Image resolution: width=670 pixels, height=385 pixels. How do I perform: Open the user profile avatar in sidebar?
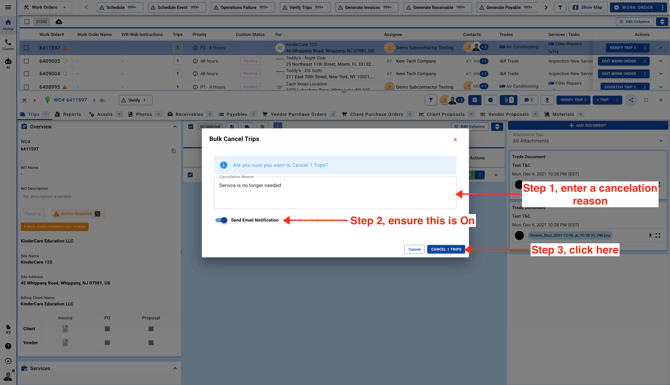click(x=8, y=376)
